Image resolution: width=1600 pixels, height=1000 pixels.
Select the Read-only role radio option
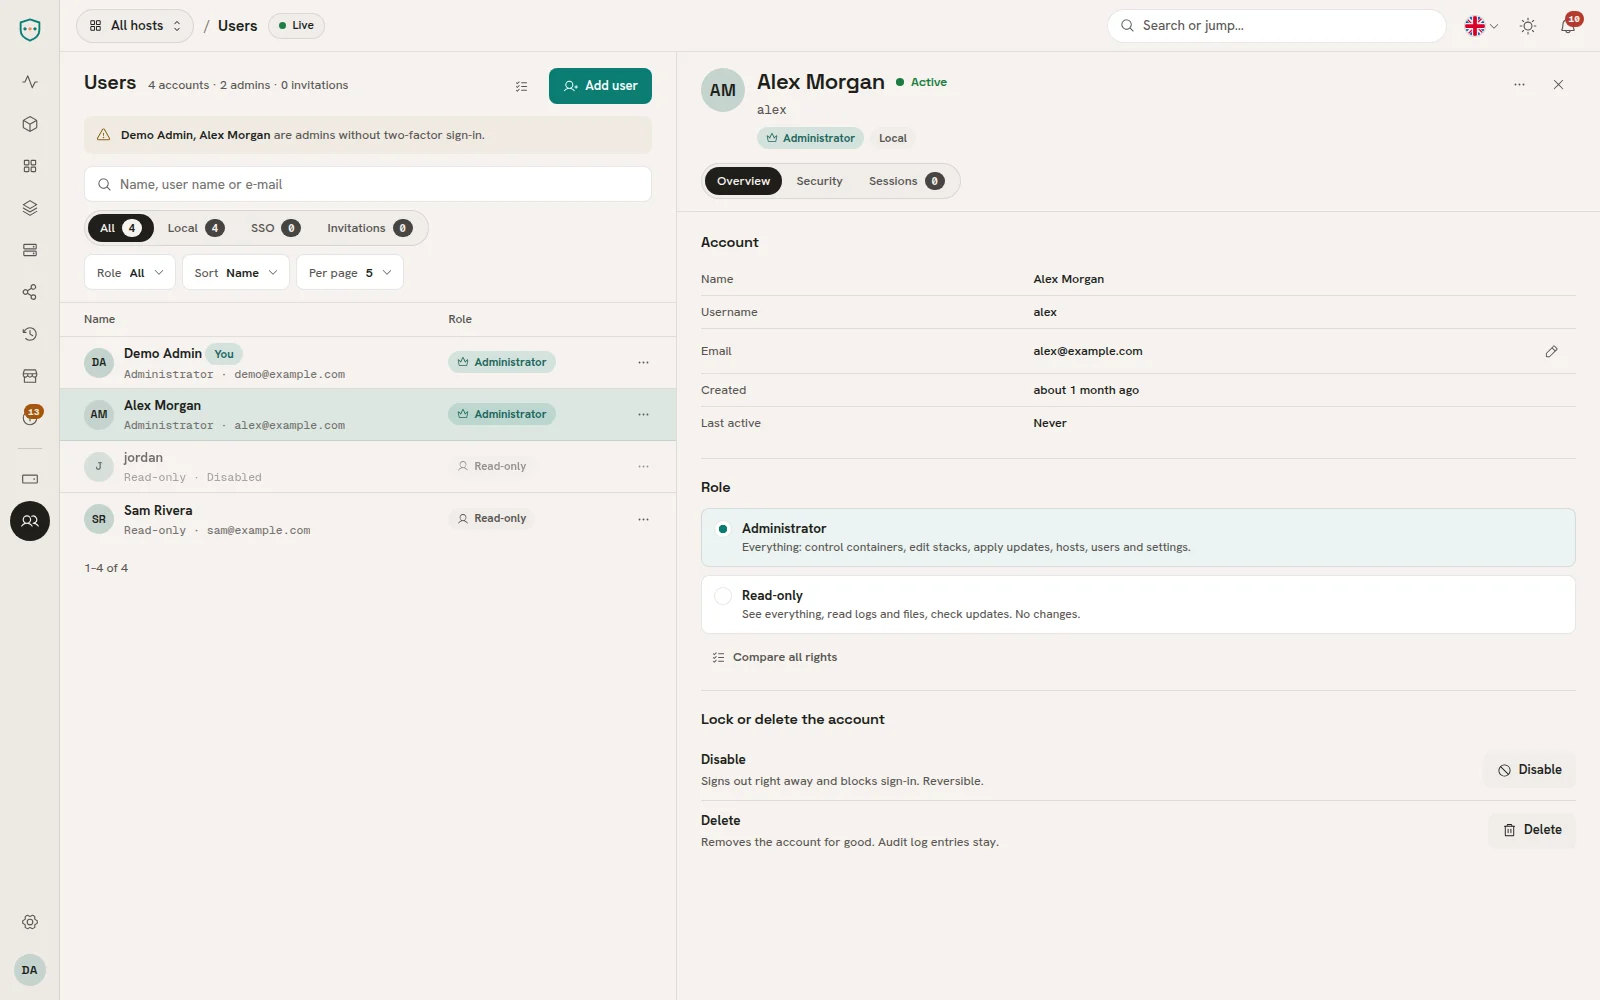click(1138, 604)
